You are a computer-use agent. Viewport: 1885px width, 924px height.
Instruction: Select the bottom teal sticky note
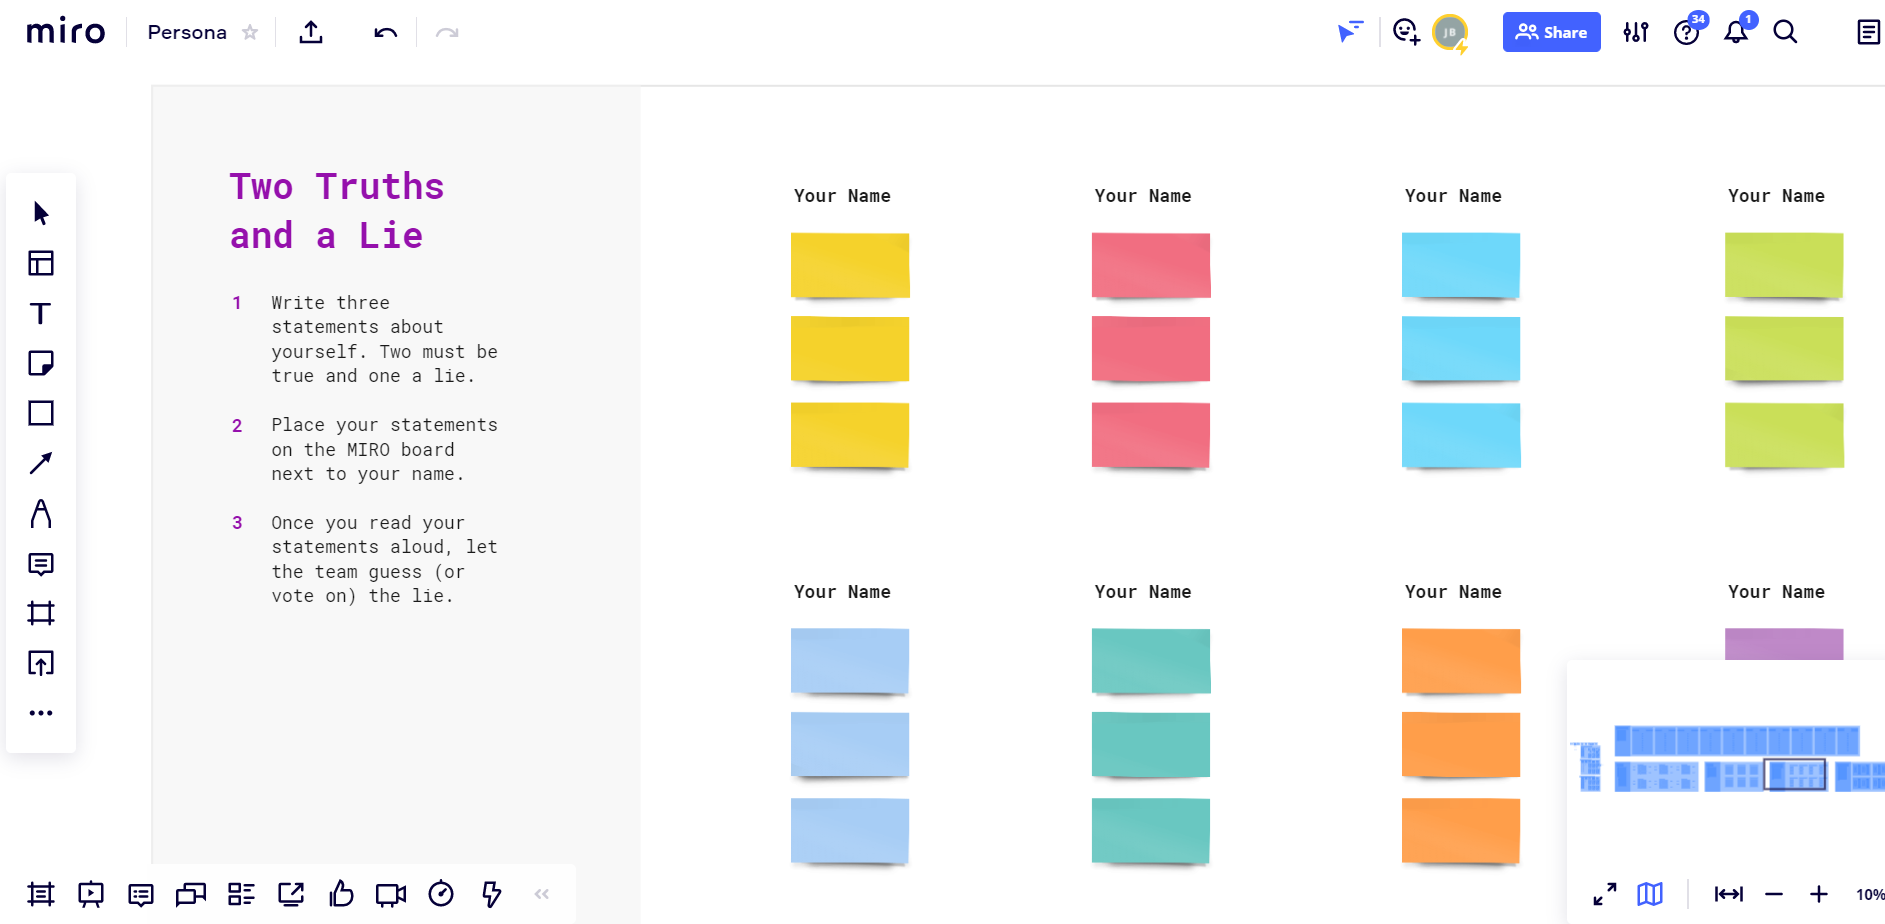tap(1151, 831)
